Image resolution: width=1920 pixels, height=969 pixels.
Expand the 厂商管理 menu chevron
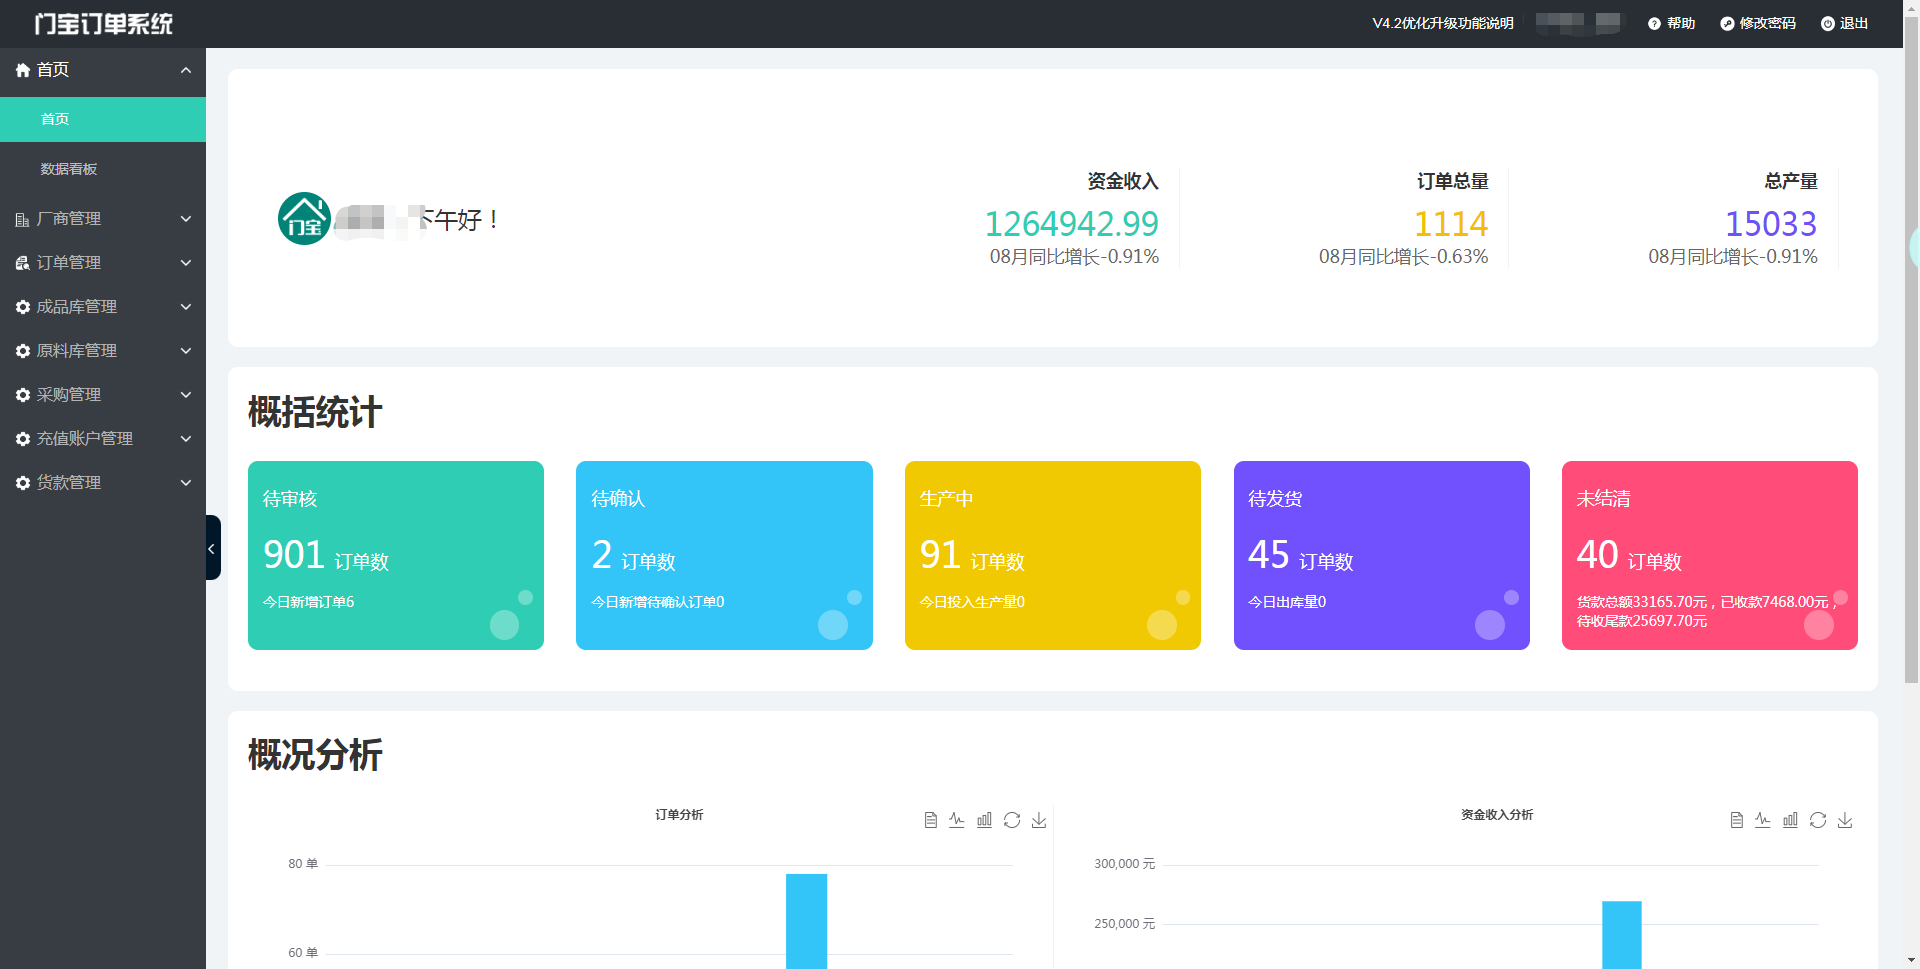point(186,219)
